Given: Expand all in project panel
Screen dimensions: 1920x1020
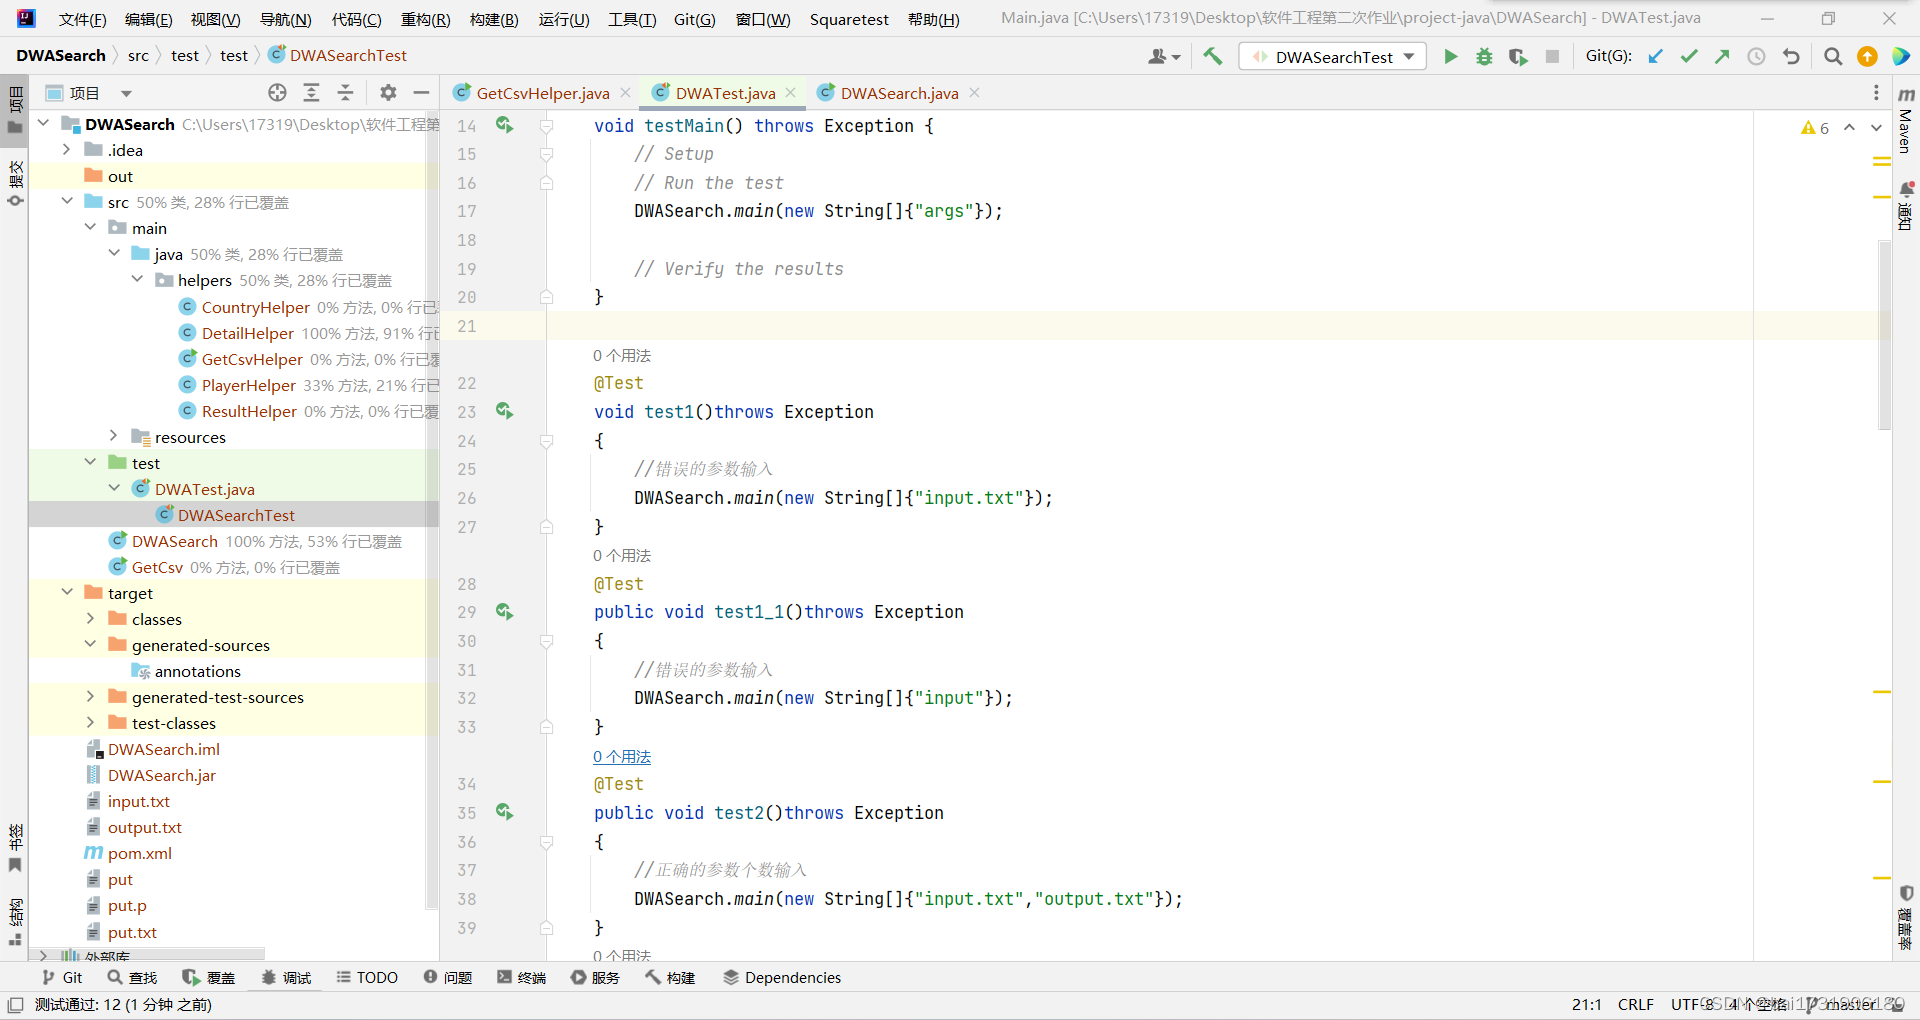Looking at the screenshot, I should (311, 93).
